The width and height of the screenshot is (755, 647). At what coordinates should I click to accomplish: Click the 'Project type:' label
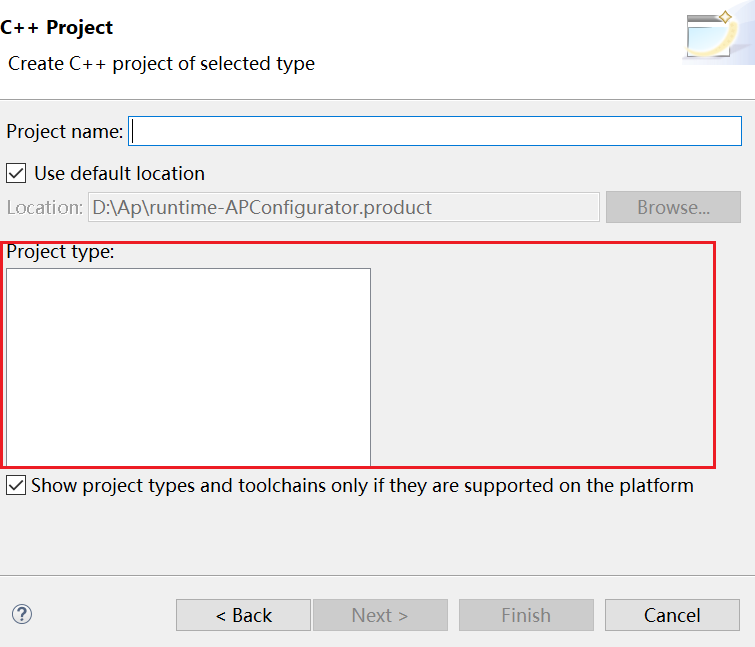[60, 251]
